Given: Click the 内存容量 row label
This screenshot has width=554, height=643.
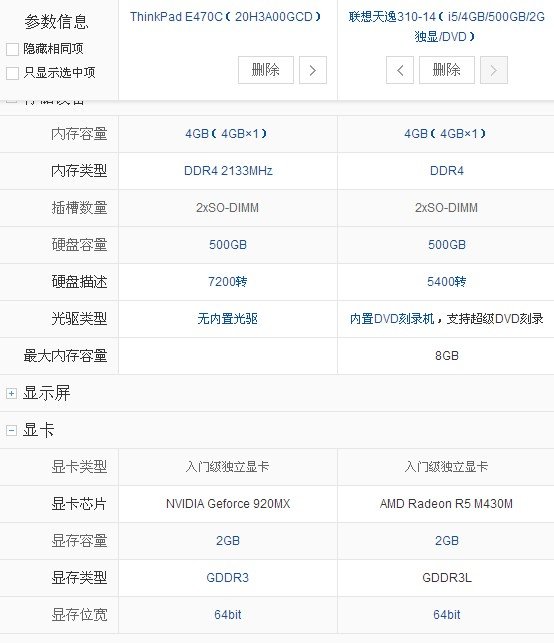Looking at the screenshot, I should point(79,134).
